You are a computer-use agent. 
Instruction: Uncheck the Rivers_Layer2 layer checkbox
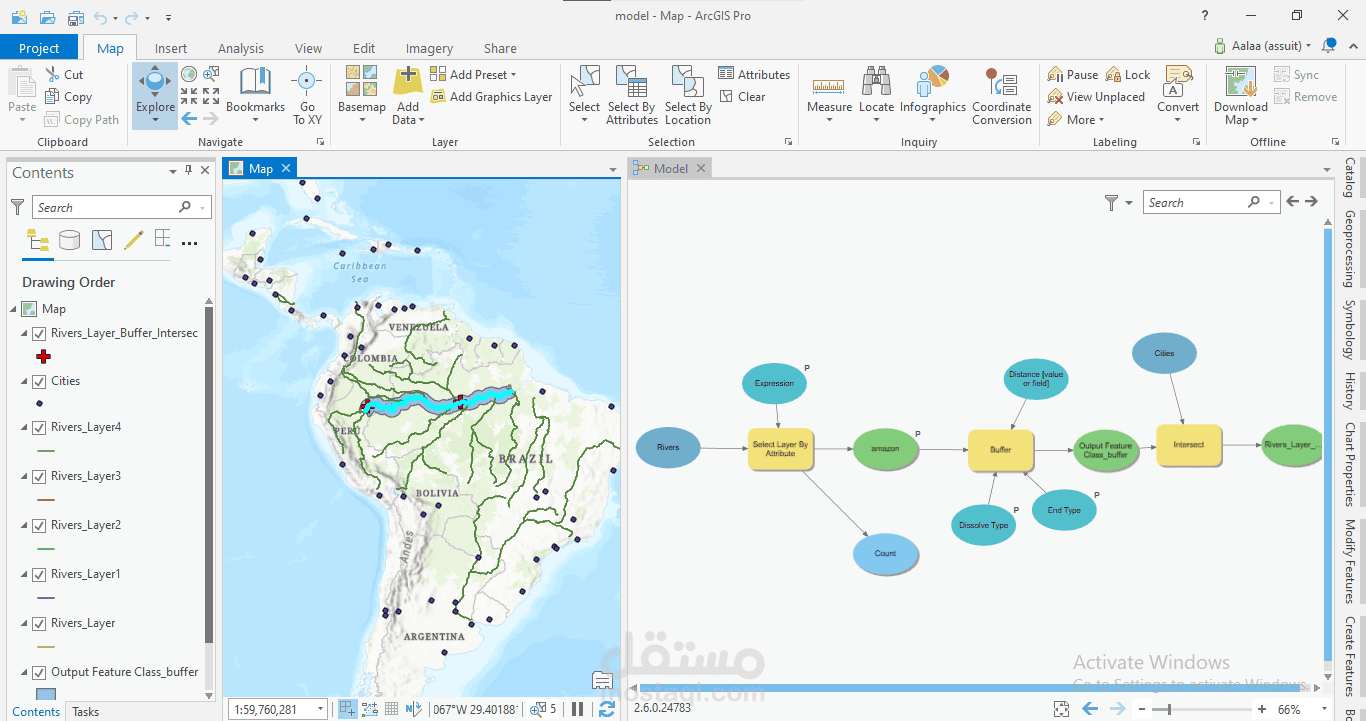pos(39,526)
